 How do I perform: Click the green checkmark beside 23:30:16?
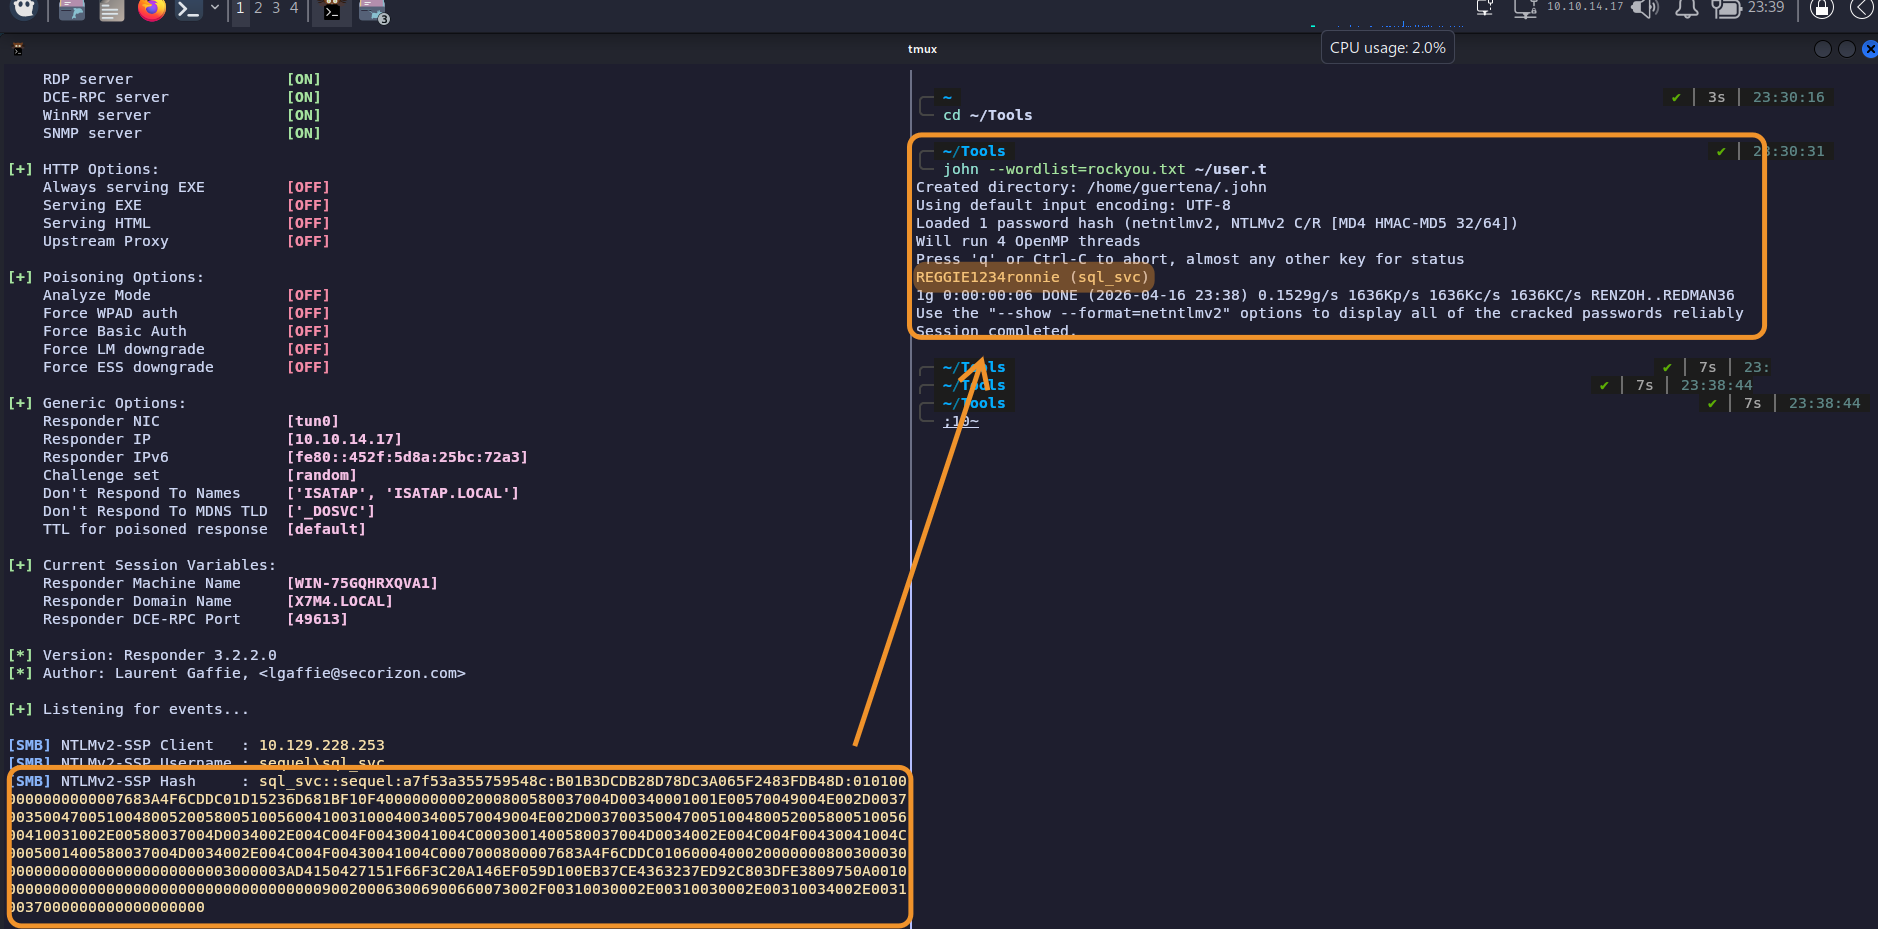[1676, 97]
